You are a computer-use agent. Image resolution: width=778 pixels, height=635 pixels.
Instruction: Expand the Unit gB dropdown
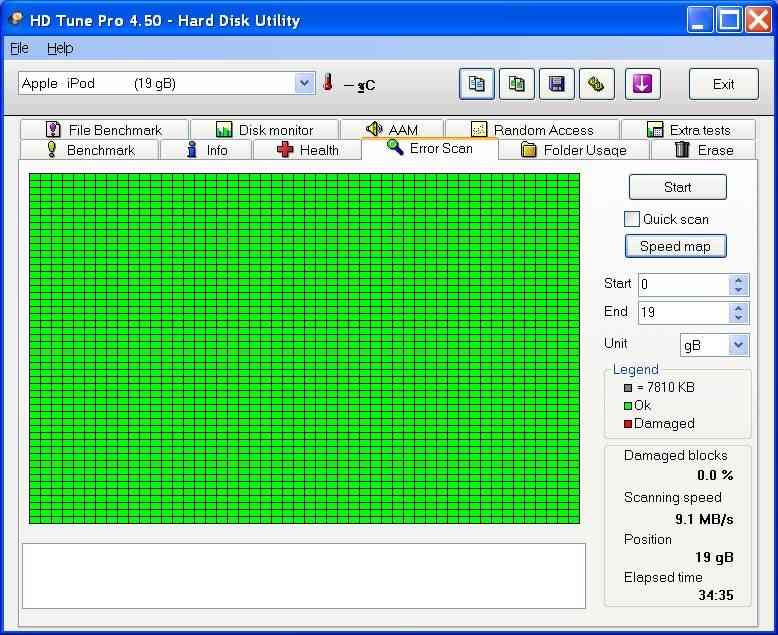(x=738, y=345)
